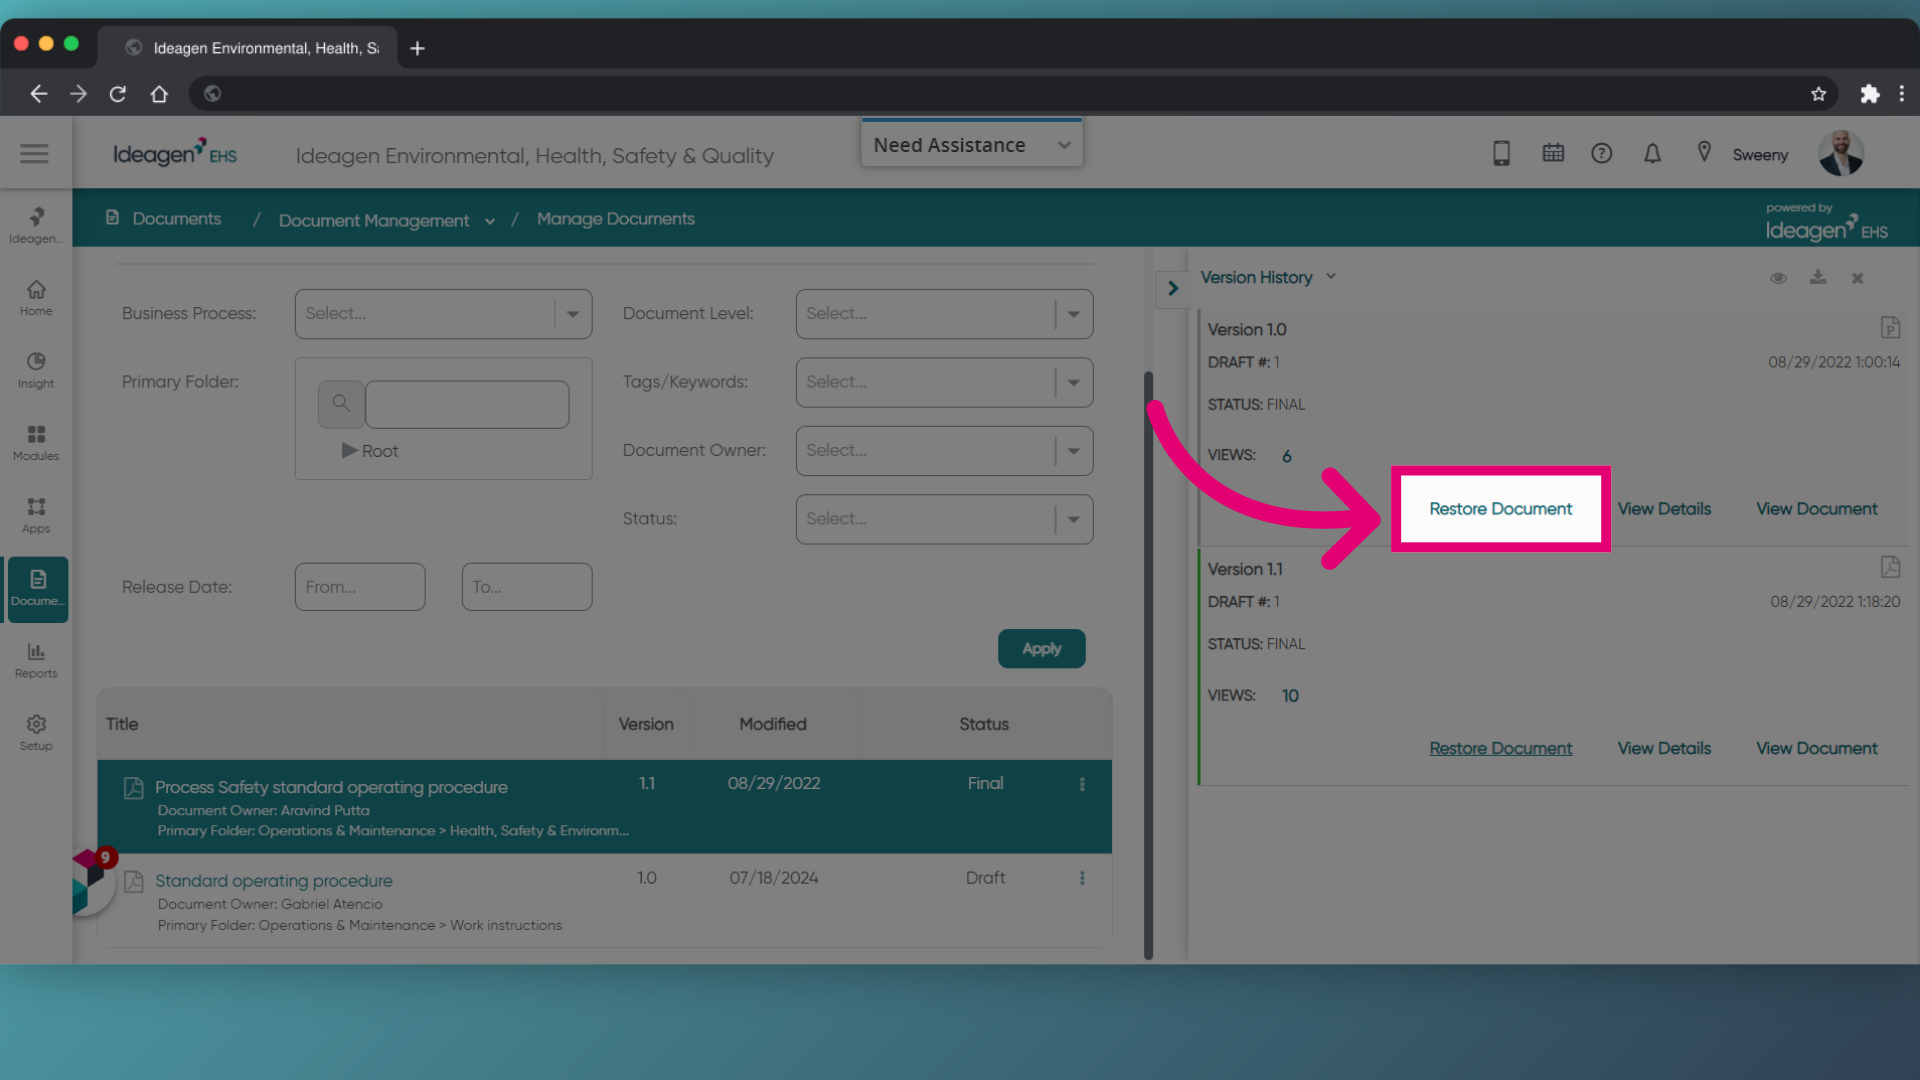Viewport: 1920px width, 1080px height.
Task: Open the hamburger navigation menu
Action: click(34, 153)
